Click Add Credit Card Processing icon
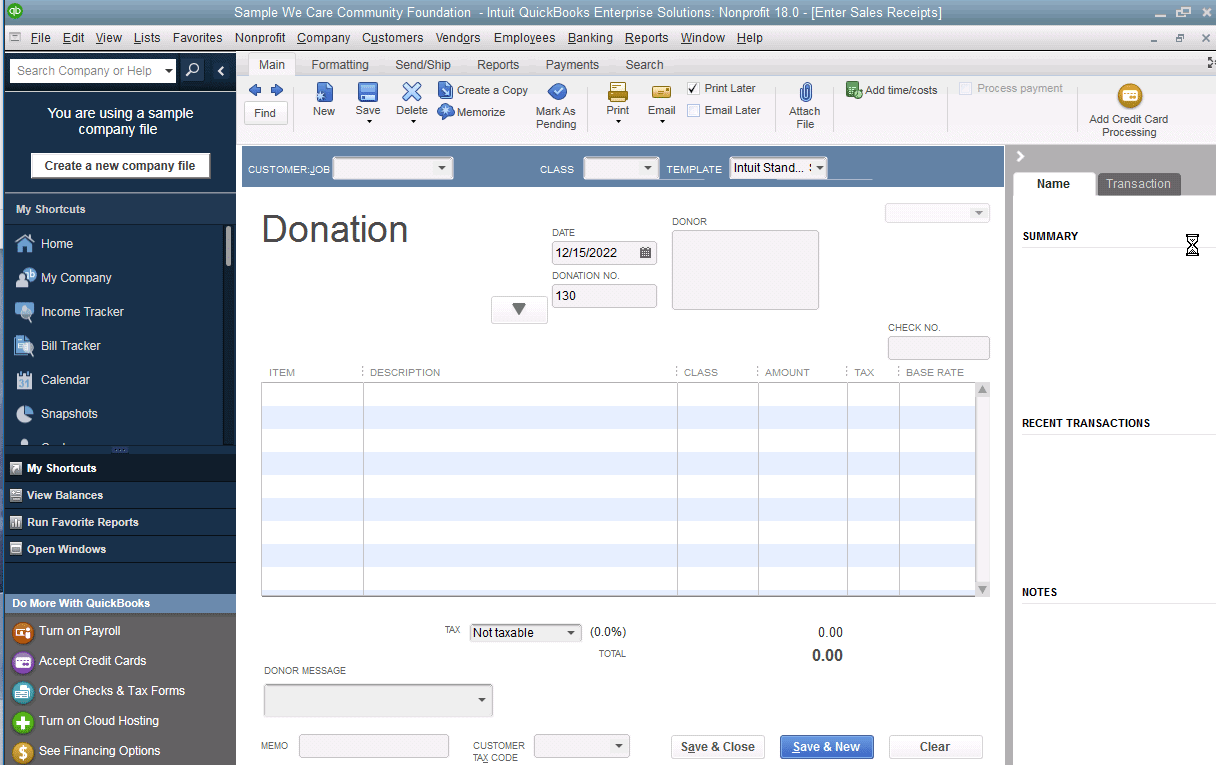Image resolution: width=1216 pixels, height=765 pixels. (x=1129, y=97)
